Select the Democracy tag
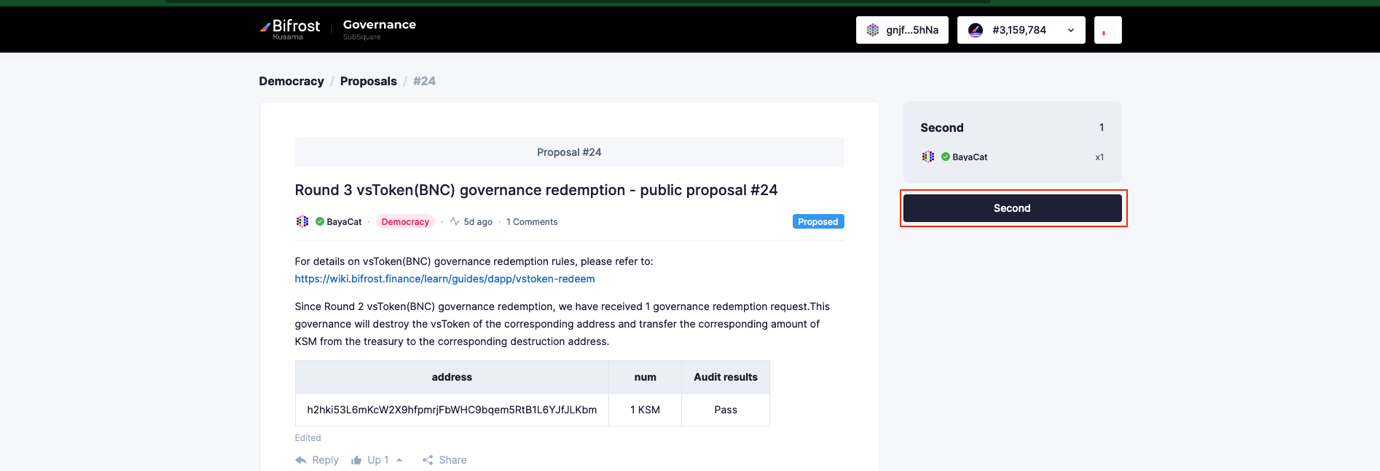This screenshot has width=1380, height=471. tap(405, 222)
